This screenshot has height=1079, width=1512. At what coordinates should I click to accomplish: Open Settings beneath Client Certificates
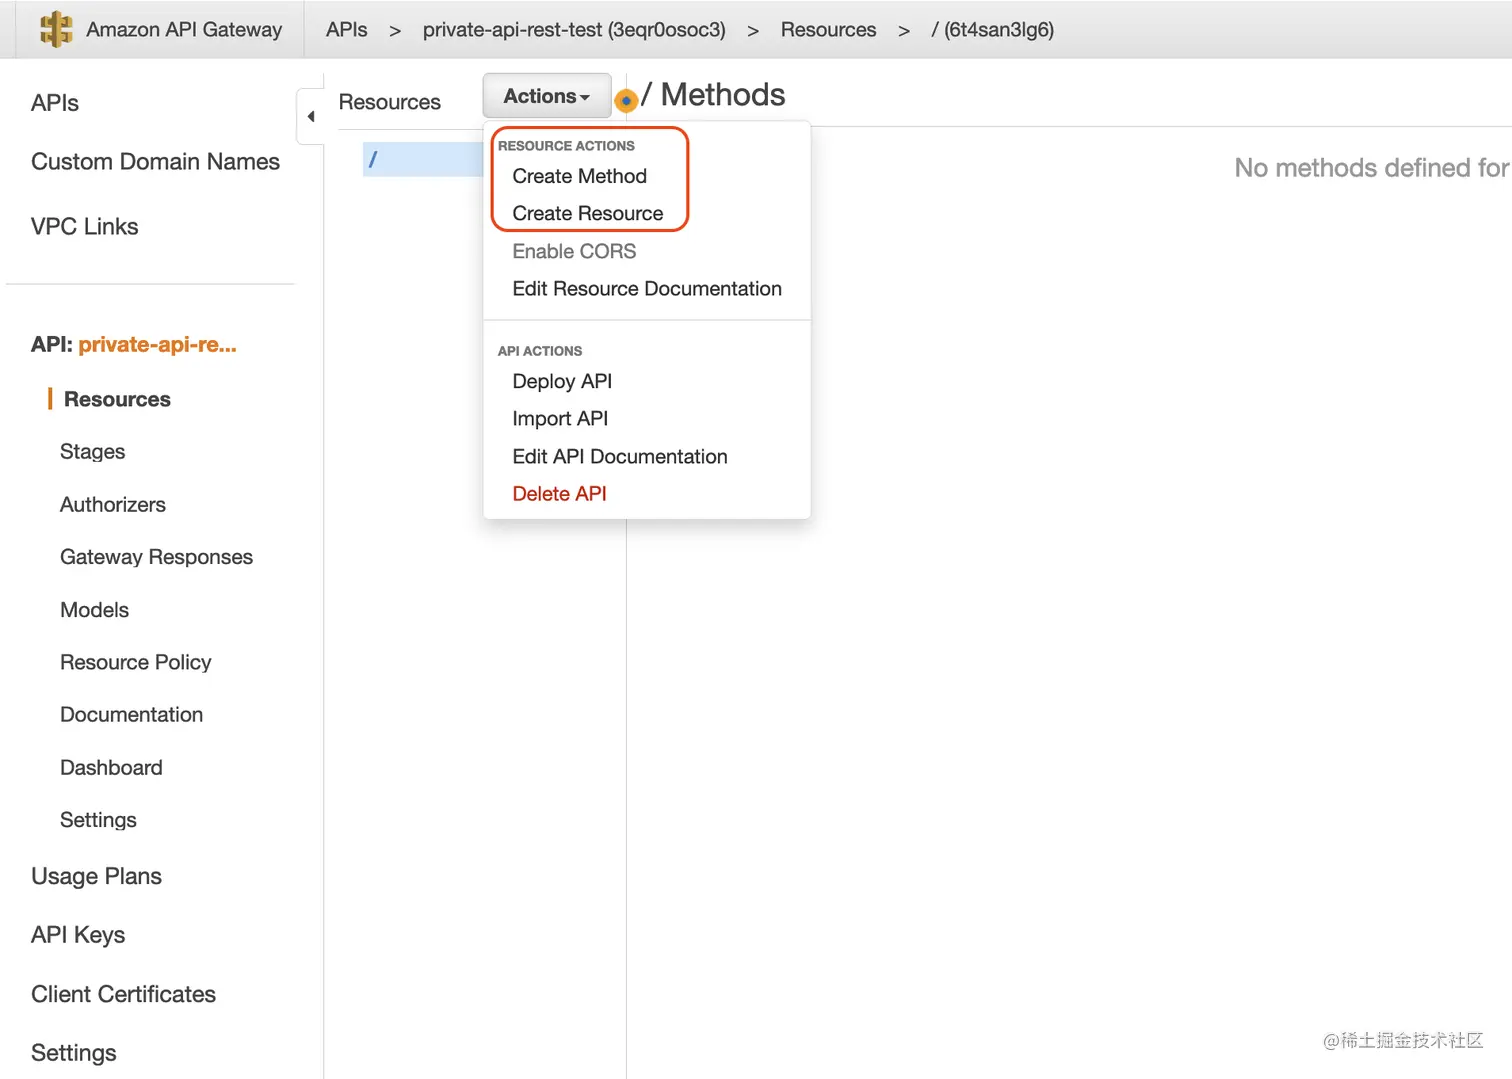[x=74, y=1053]
